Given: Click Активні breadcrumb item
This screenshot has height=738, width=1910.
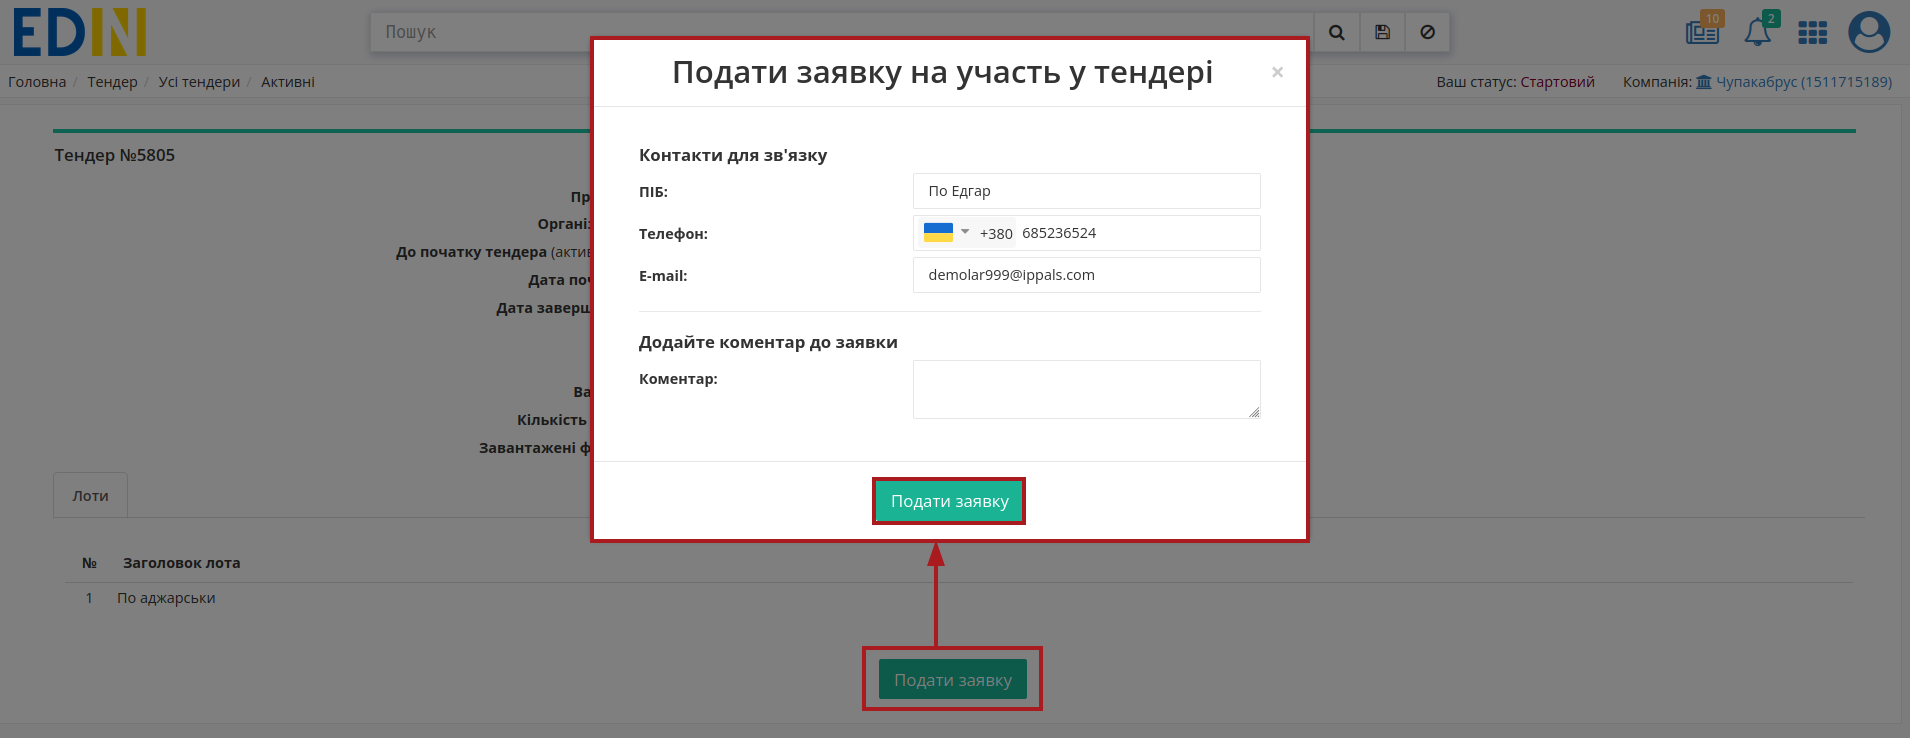Looking at the screenshot, I should click(x=288, y=82).
